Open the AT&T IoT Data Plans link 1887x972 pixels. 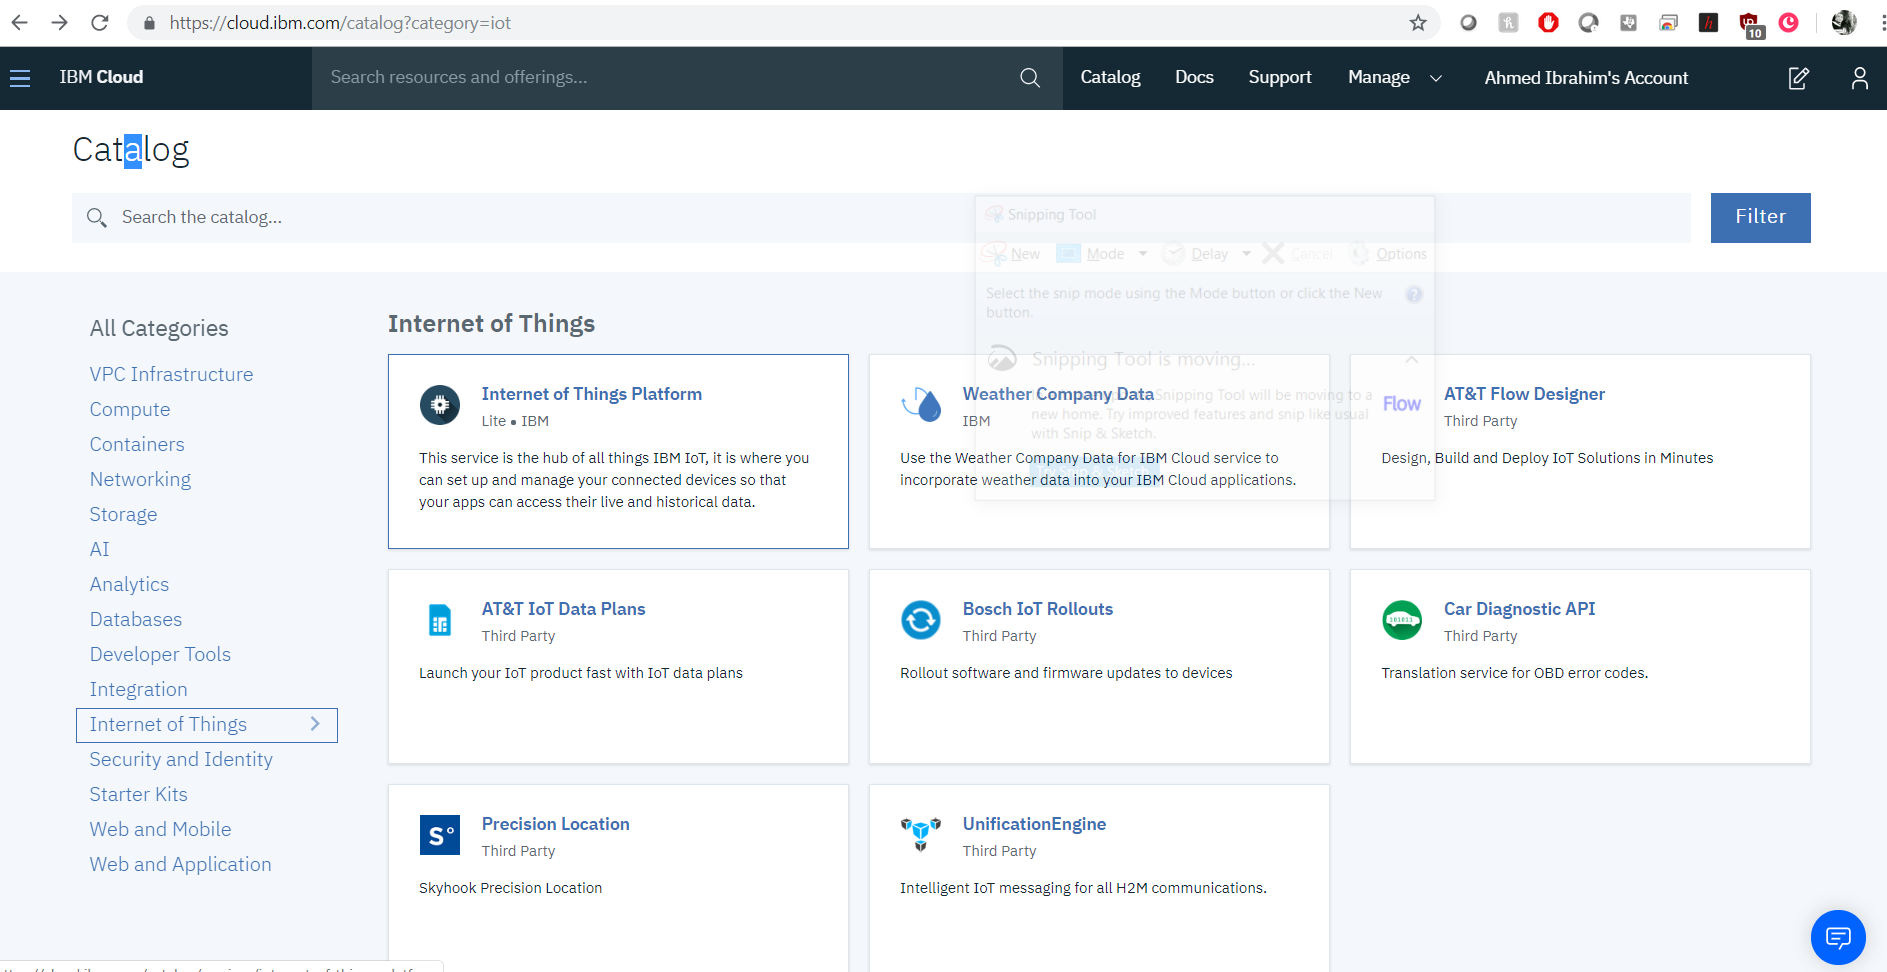coord(563,609)
